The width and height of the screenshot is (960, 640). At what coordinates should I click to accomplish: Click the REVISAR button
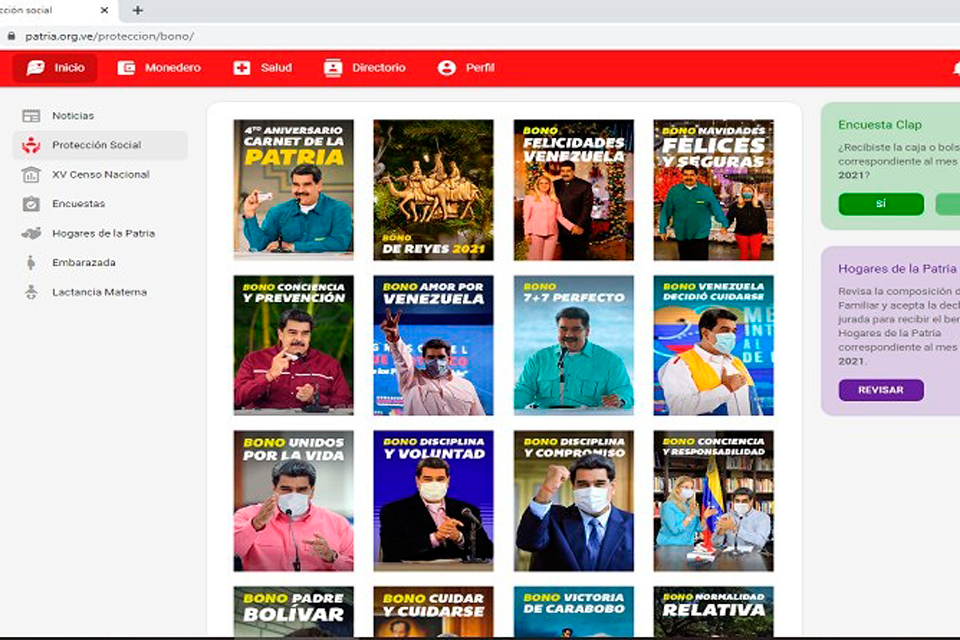tap(881, 390)
